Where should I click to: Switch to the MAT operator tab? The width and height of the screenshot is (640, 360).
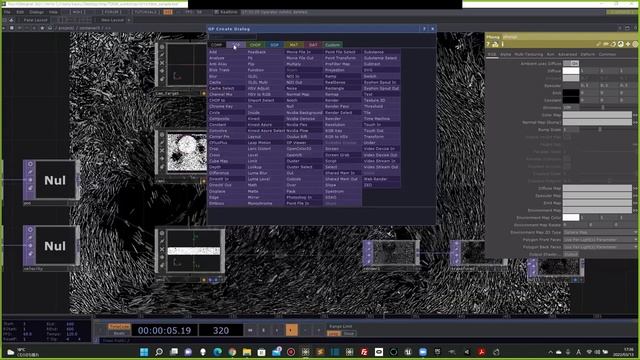tap(293, 44)
